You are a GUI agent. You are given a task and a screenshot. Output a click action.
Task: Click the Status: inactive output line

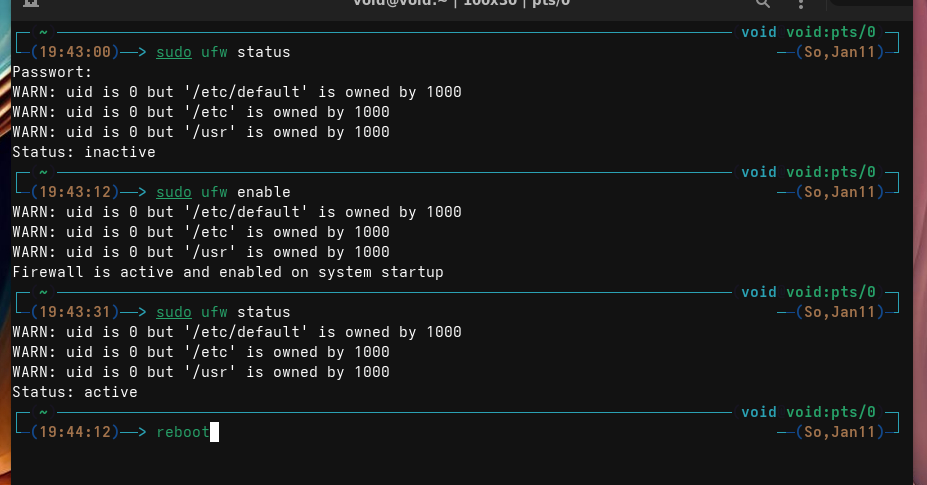click(84, 152)
